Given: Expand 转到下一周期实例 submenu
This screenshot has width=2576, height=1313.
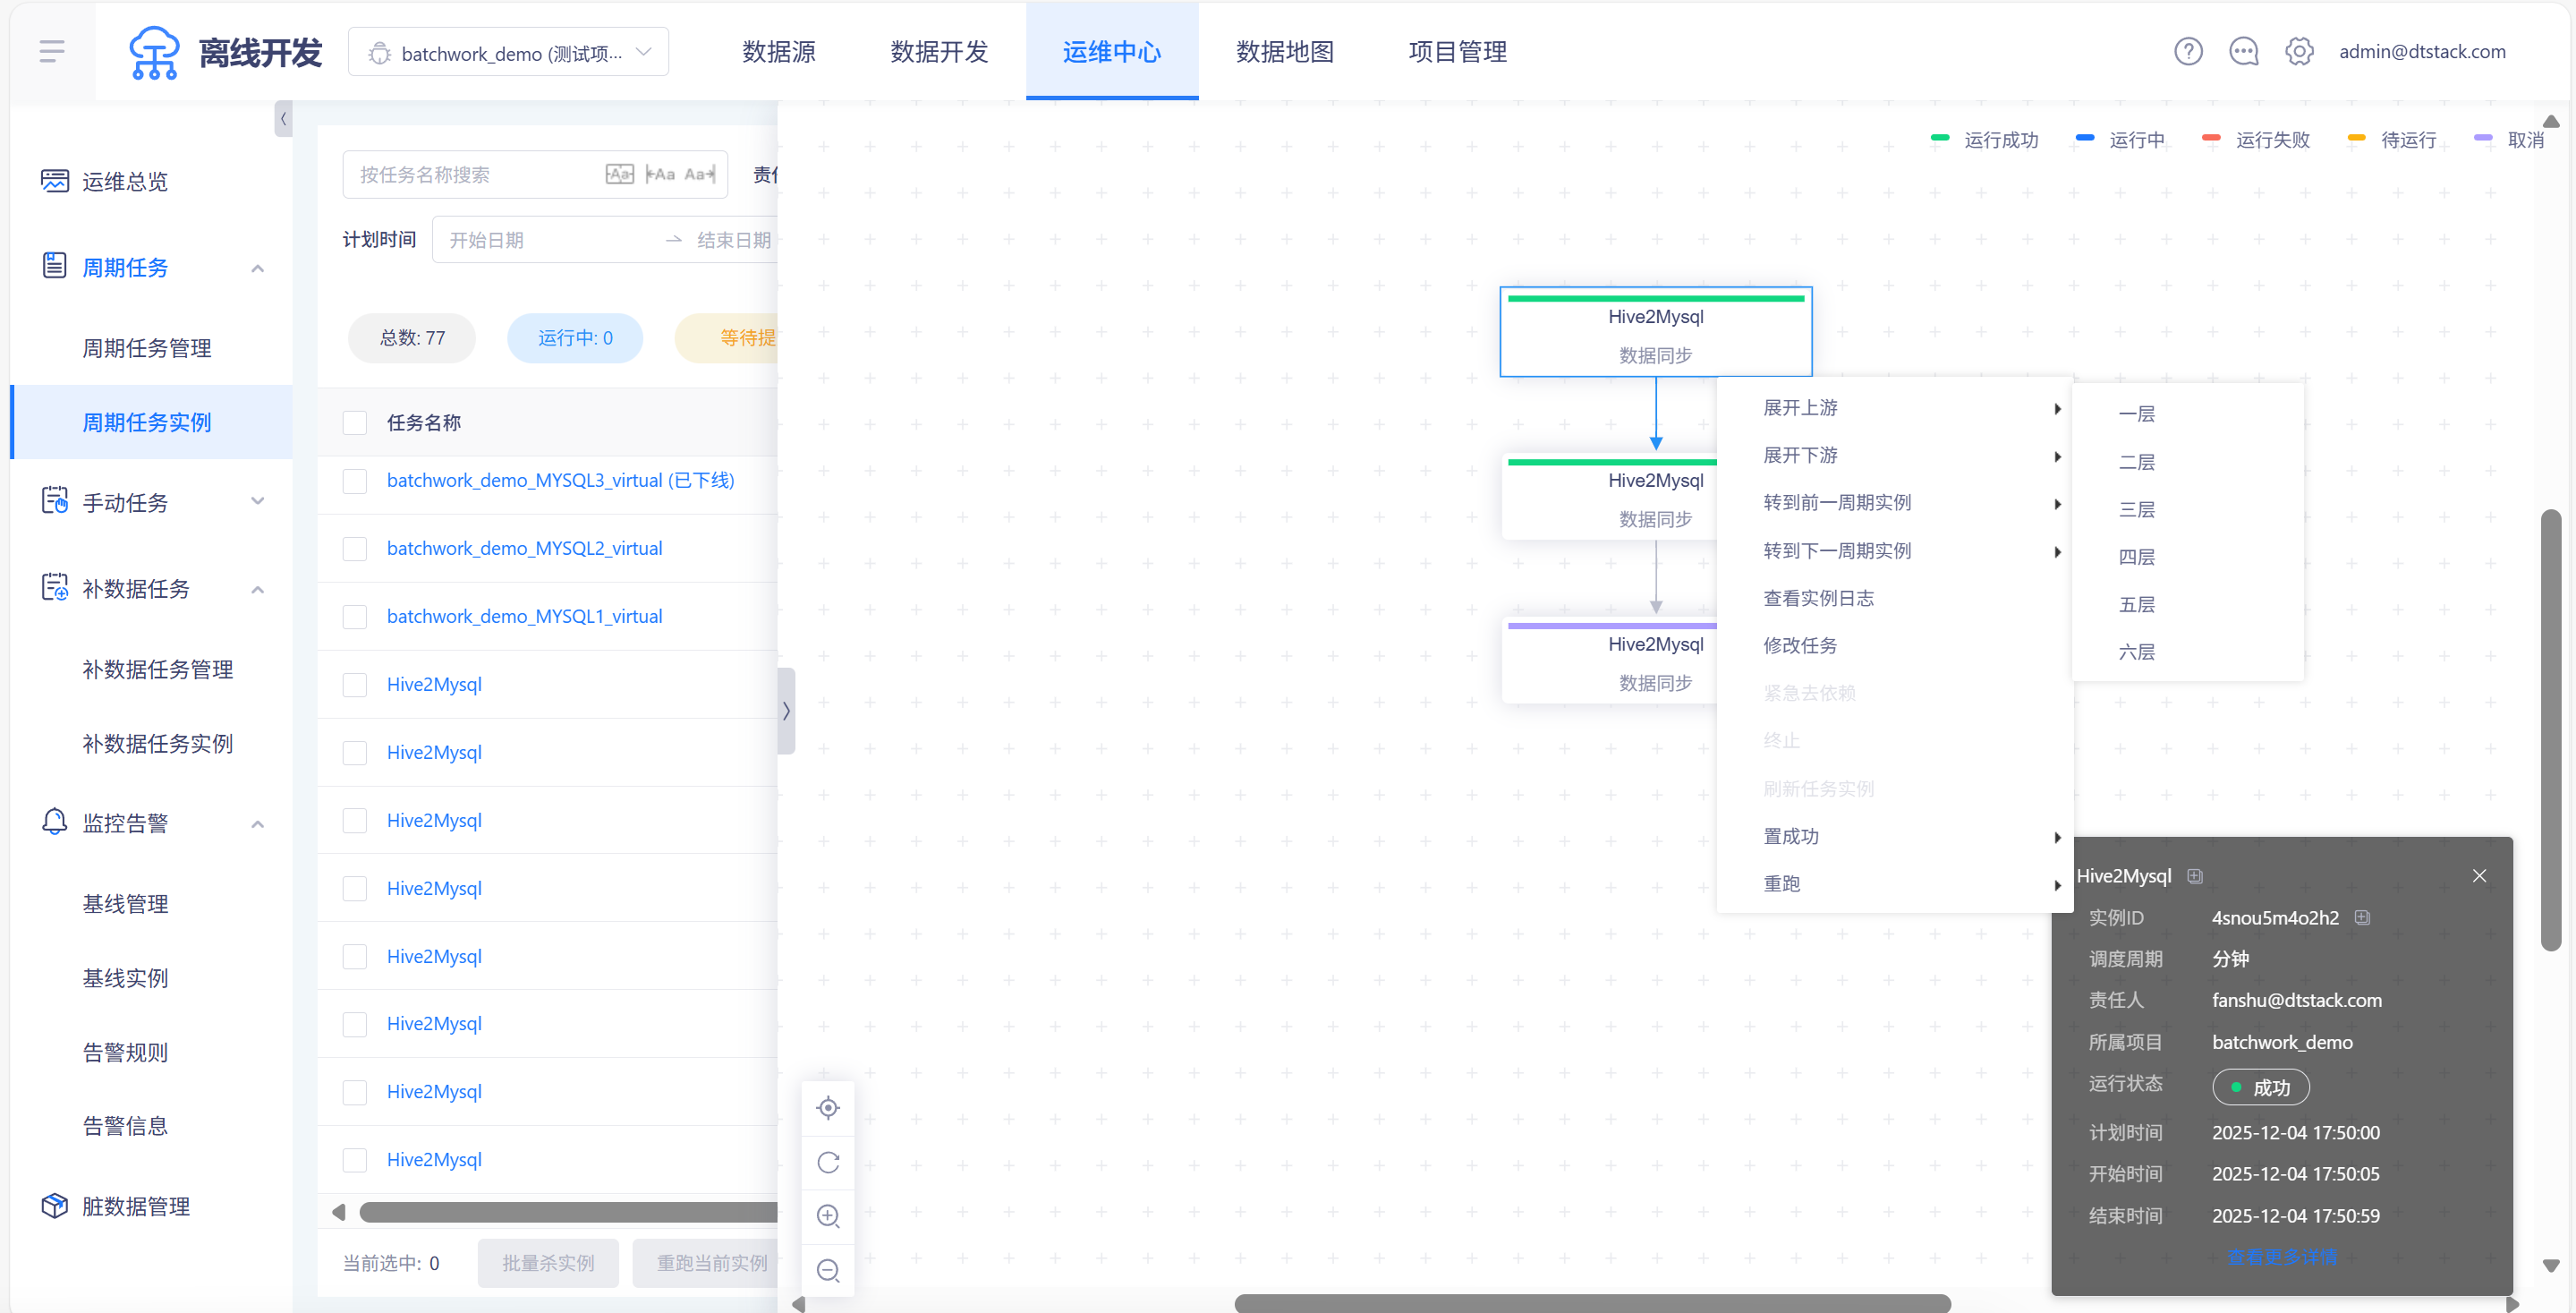Looking at the screenshot, I should [1894, 550].
